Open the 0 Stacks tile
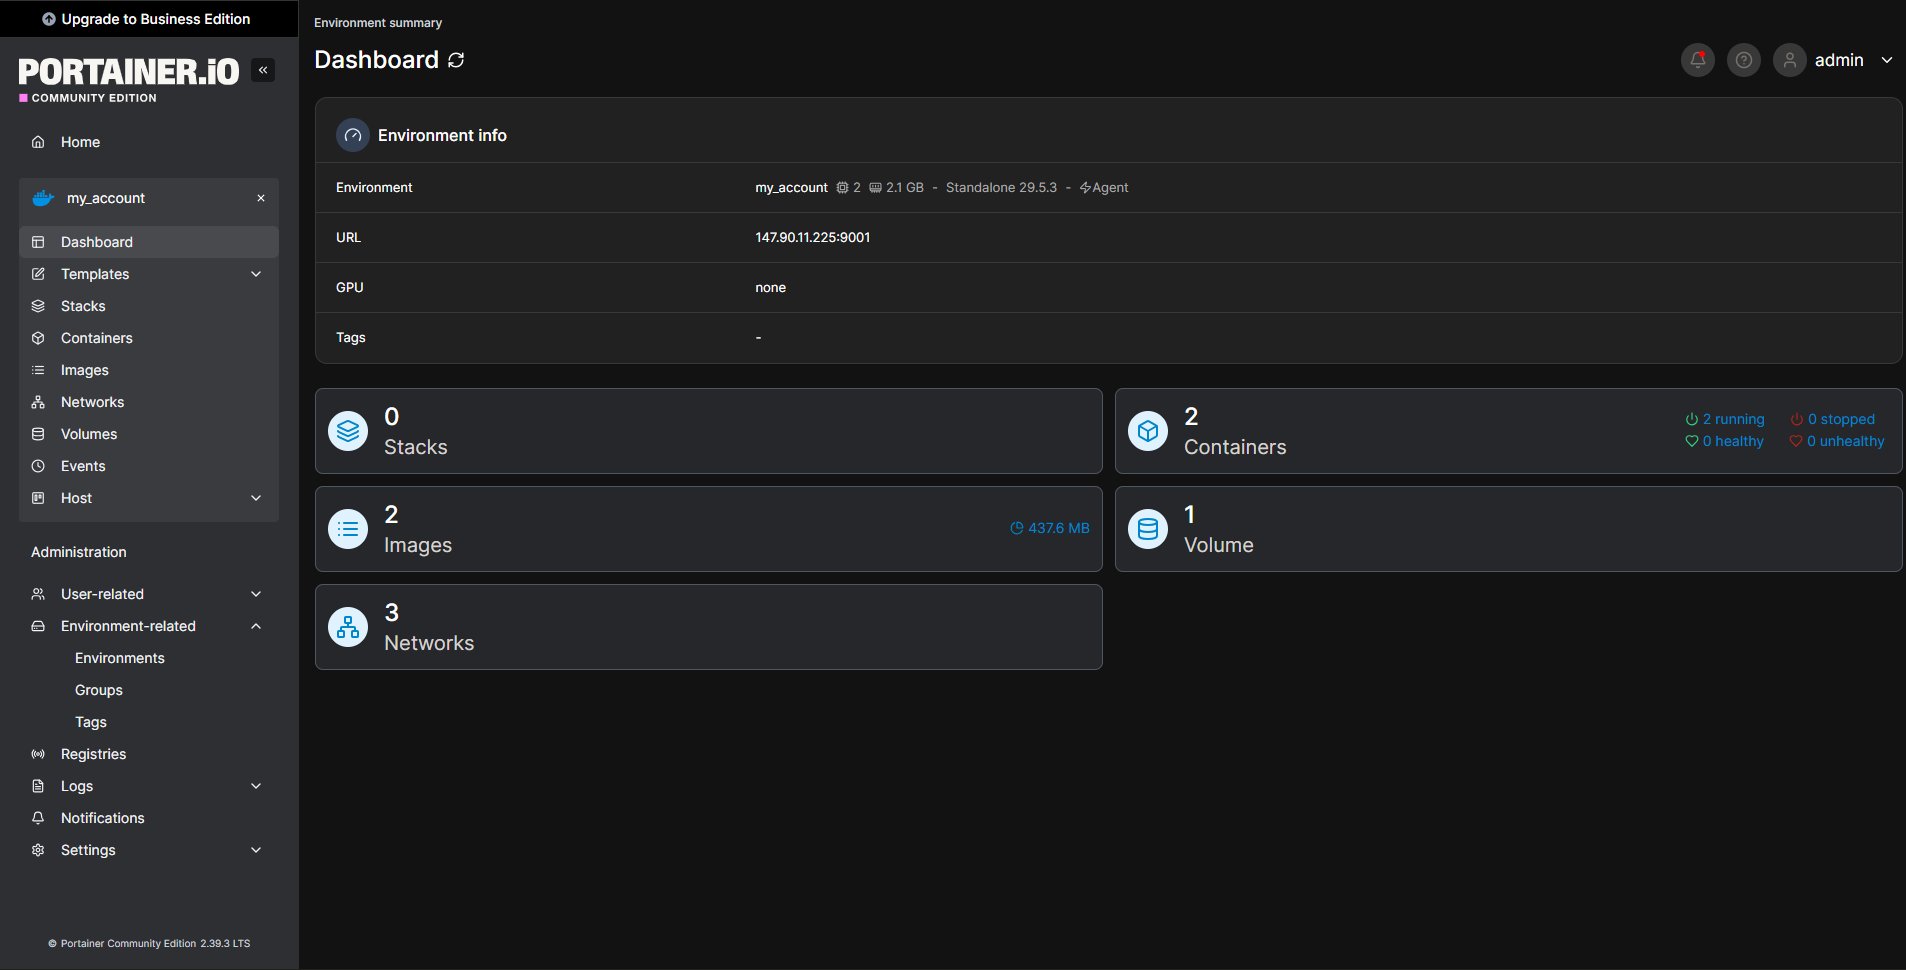The height and width of the screenshot is (970, 1906). (x=709, y=431)
